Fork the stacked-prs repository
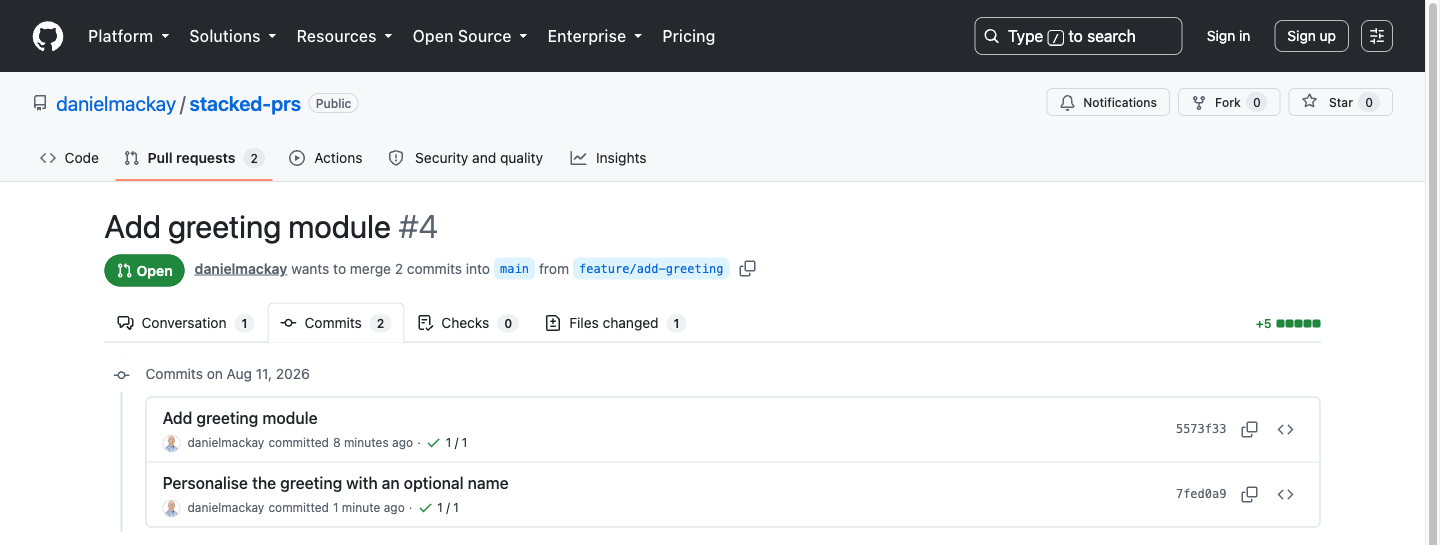Viewport: 1440px width, 545px height. pyautogui.click(x=1229, y=102)
